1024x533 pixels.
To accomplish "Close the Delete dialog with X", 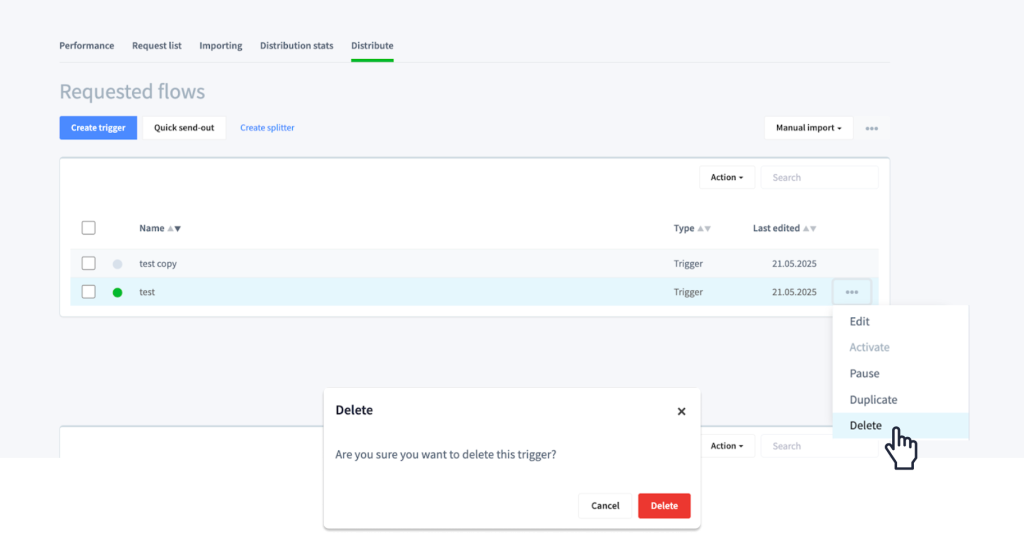I will [x=681, y=411].
